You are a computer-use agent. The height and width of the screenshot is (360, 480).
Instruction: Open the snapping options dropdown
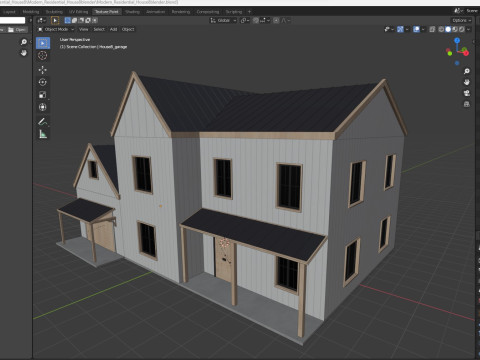pyautogui.click(x=265, y=20)
